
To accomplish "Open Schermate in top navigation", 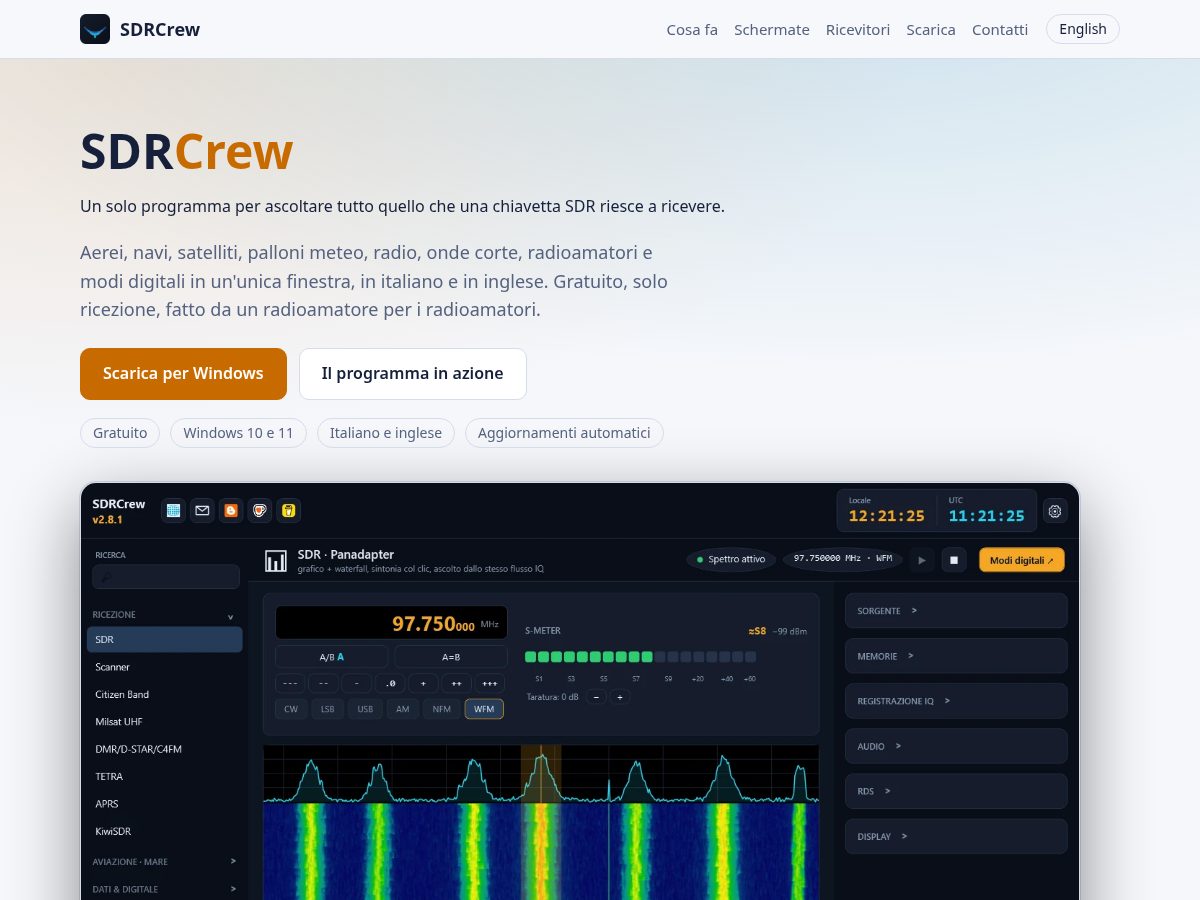I will [x=772, y=30].
